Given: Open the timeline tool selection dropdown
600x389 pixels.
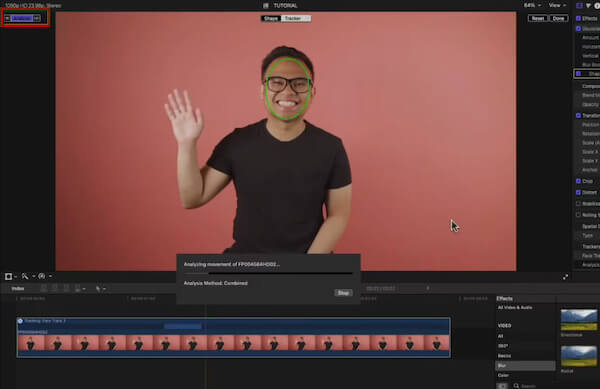Looking at the screenshot, I should (104, 289).
